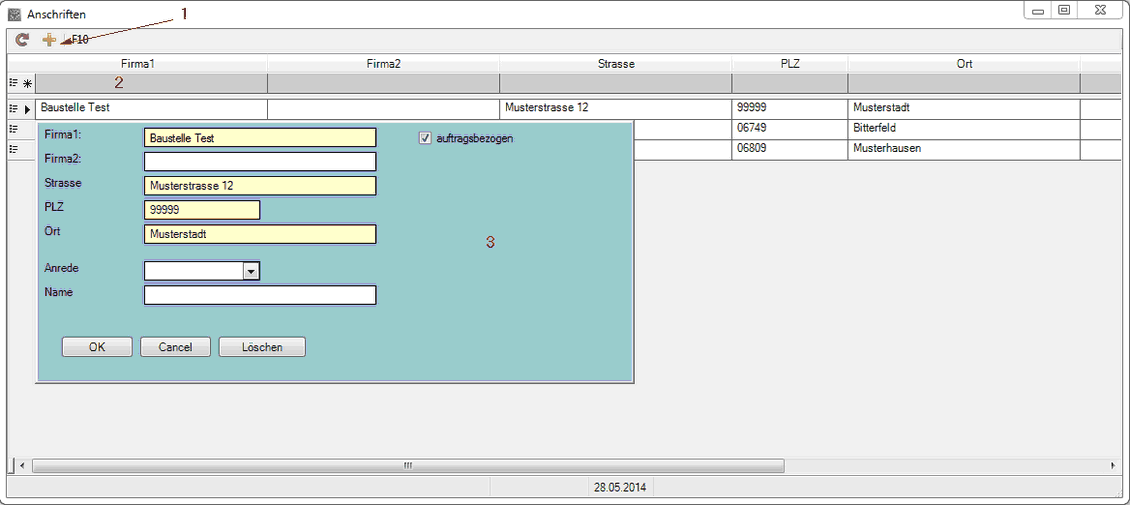Viewport: 1130px width, 505px height.
Task: Click the Cancel button
Action: click(x=175, y=347)
